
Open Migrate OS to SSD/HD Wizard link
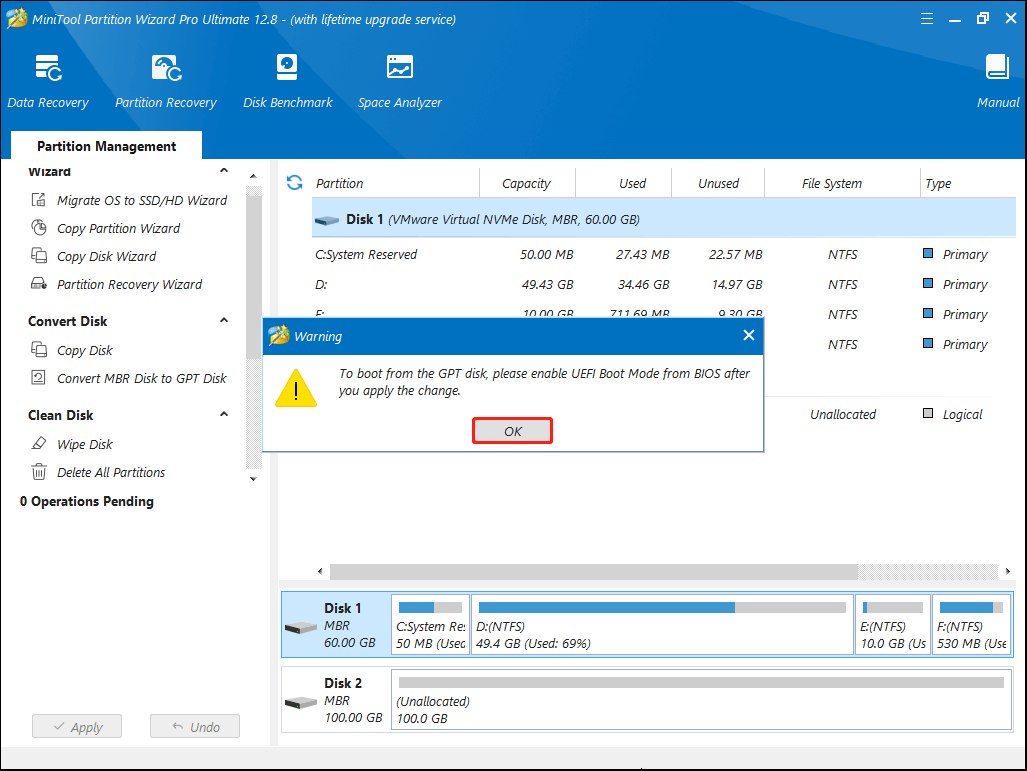pyautogui.click(x=142, y=200)
